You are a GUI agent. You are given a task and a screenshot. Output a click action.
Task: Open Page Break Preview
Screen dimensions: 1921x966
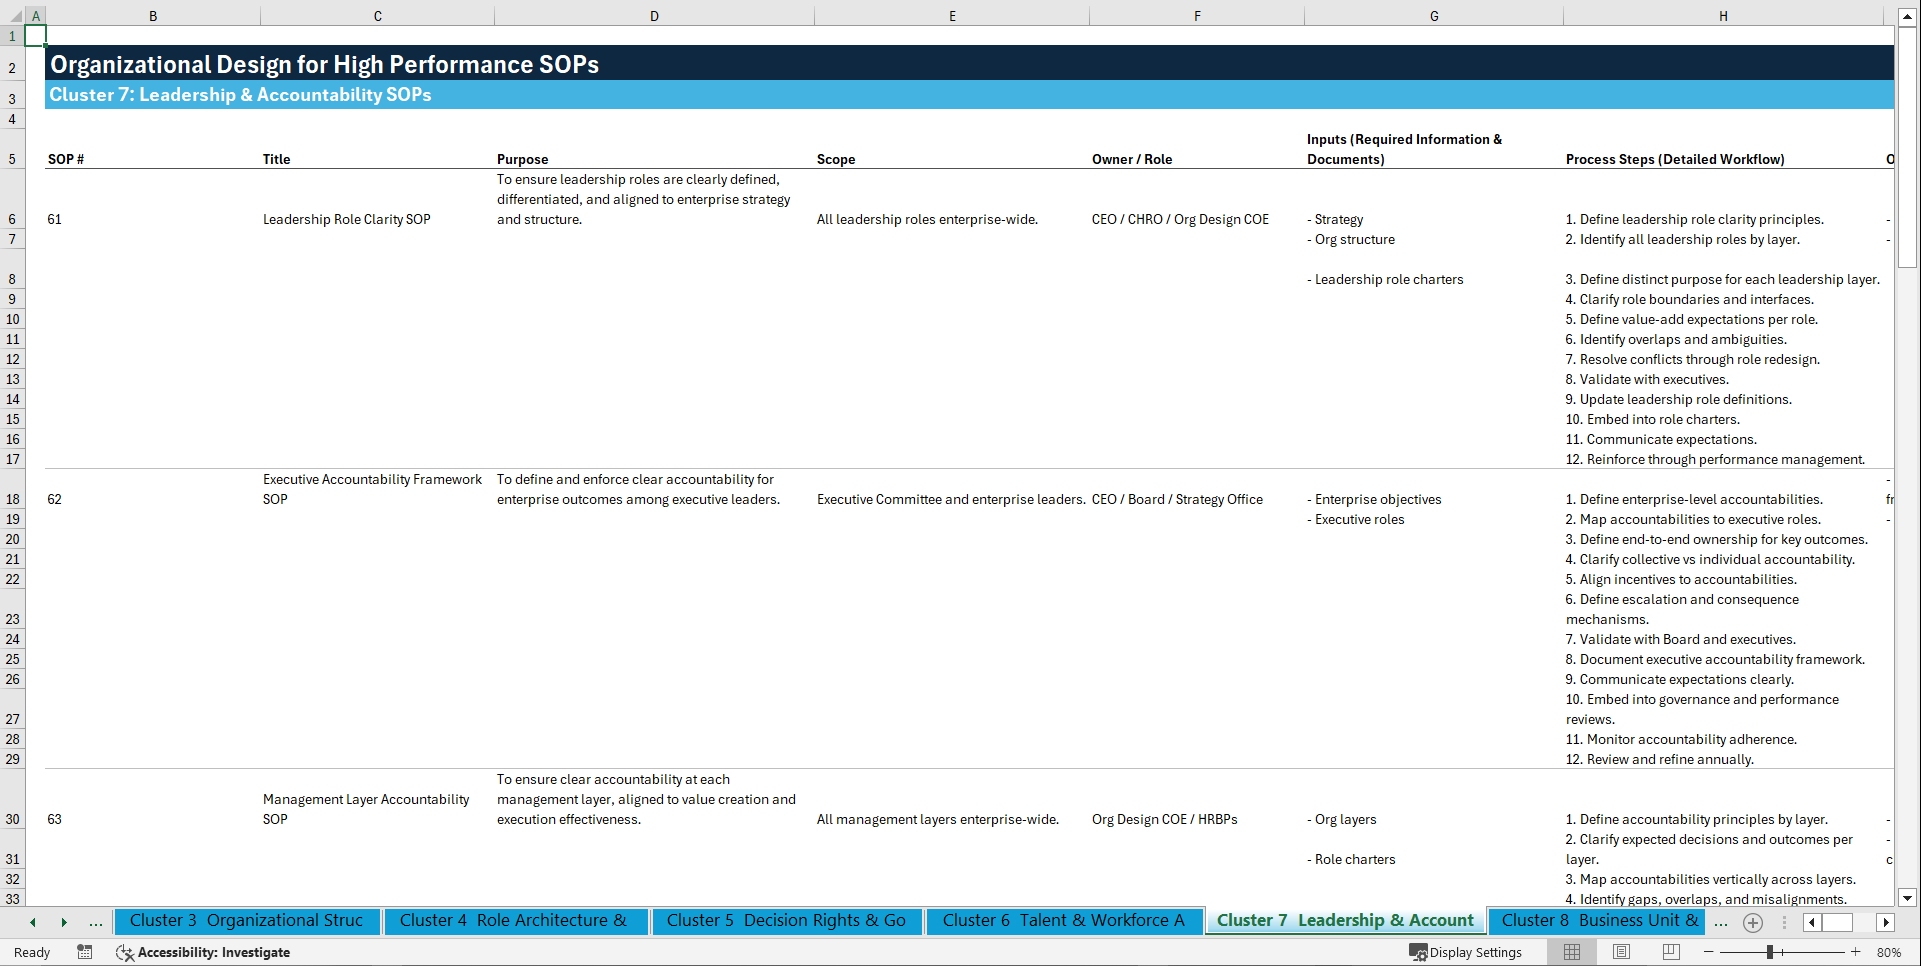coord(1670,952)
